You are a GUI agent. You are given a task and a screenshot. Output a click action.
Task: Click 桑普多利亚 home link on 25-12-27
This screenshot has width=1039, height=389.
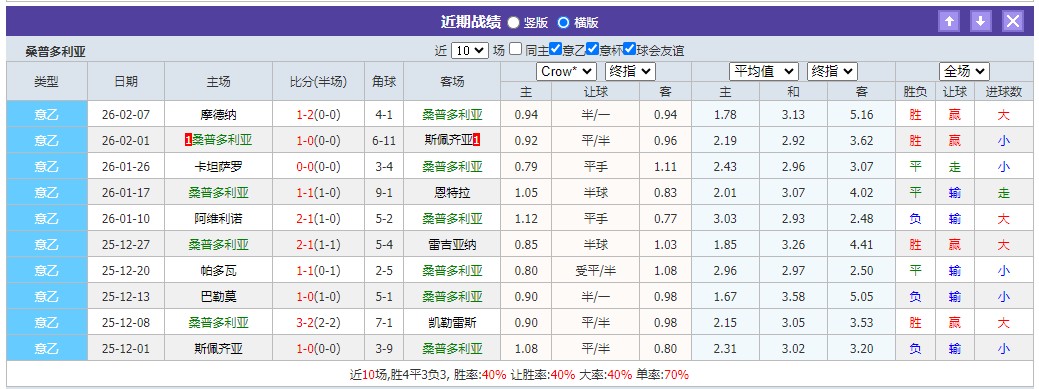click(x=218, y=245)
